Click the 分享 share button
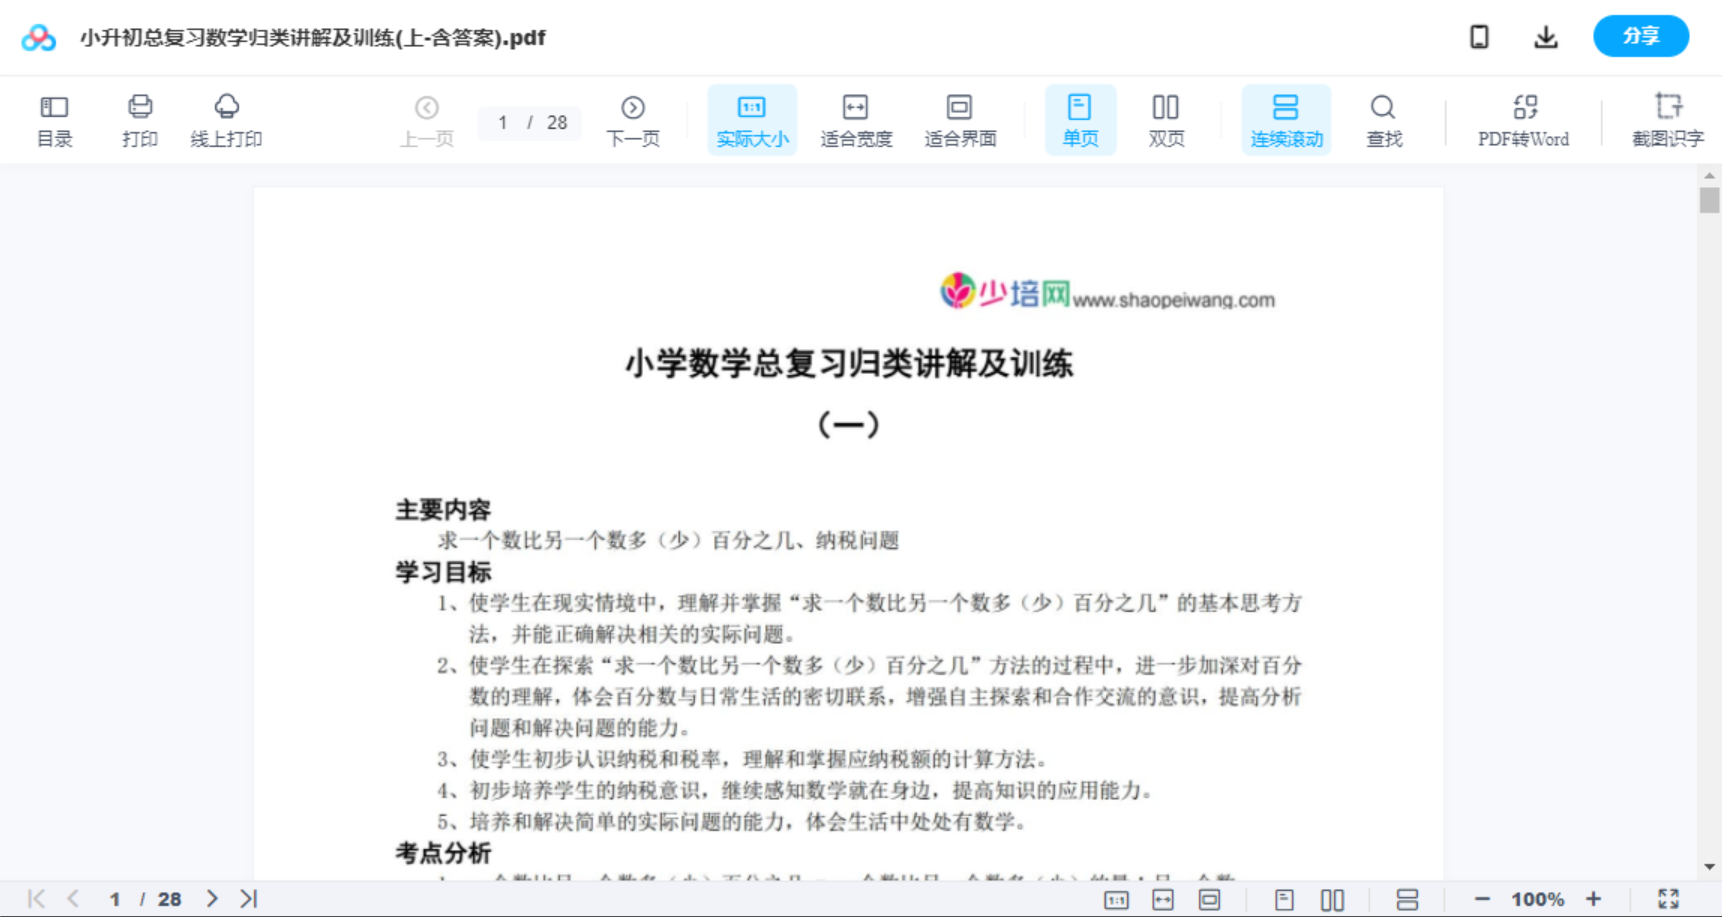This screenshot has height=917, width=1722. [1640, 36]
